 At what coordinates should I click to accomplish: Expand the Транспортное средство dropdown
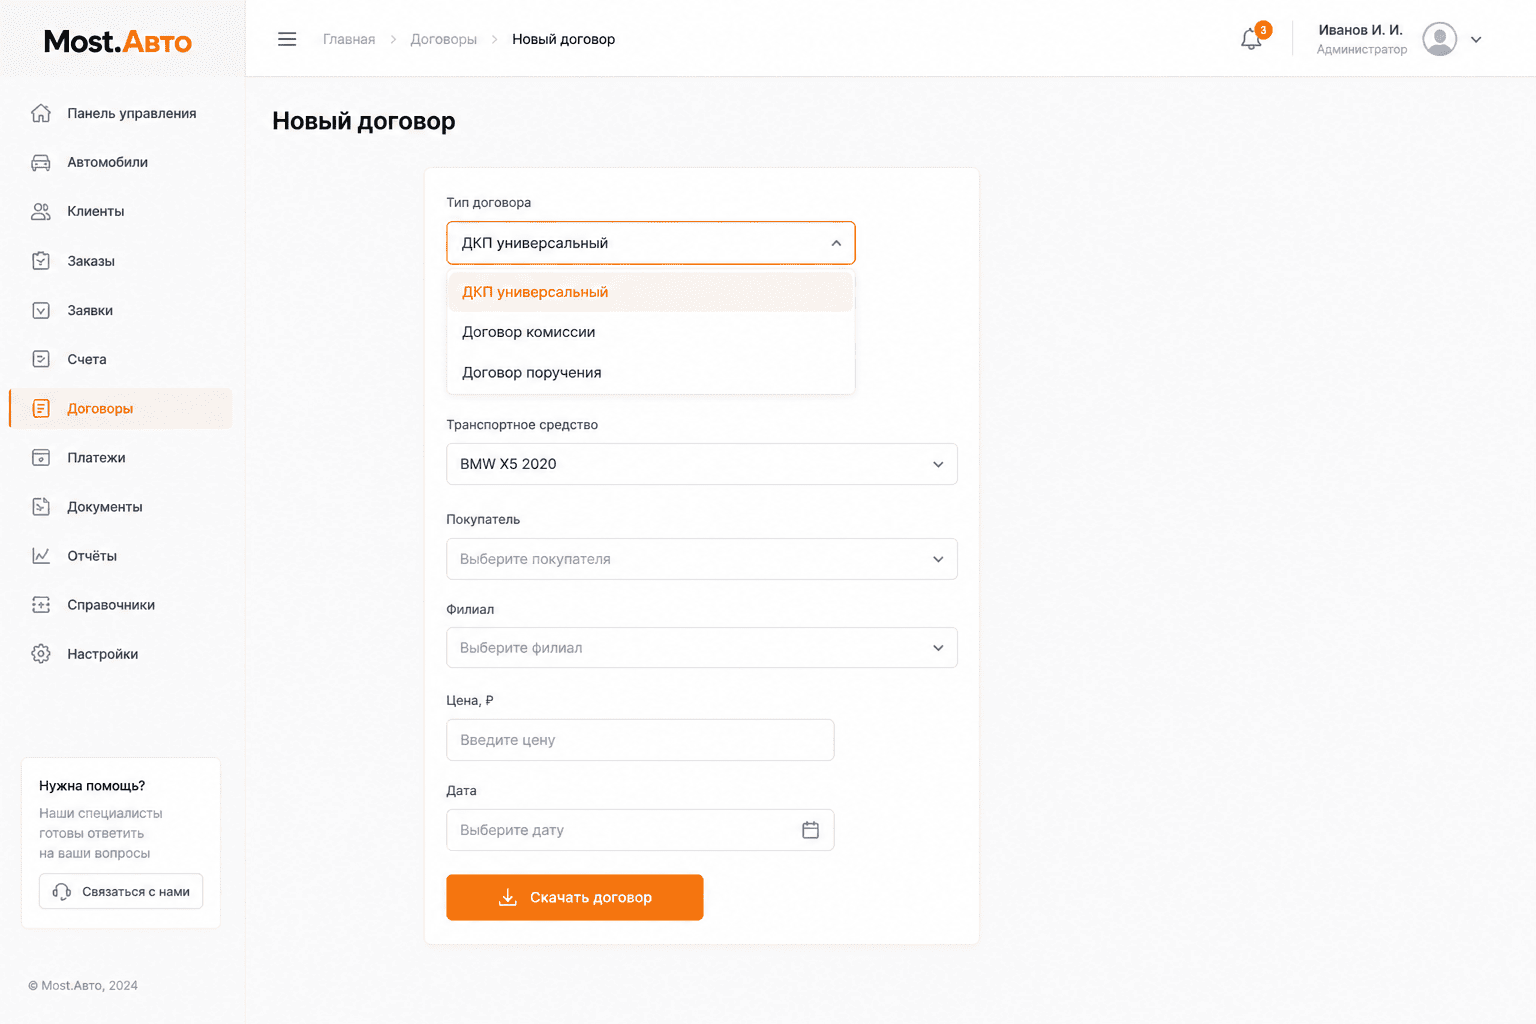[x=702, y=464]
